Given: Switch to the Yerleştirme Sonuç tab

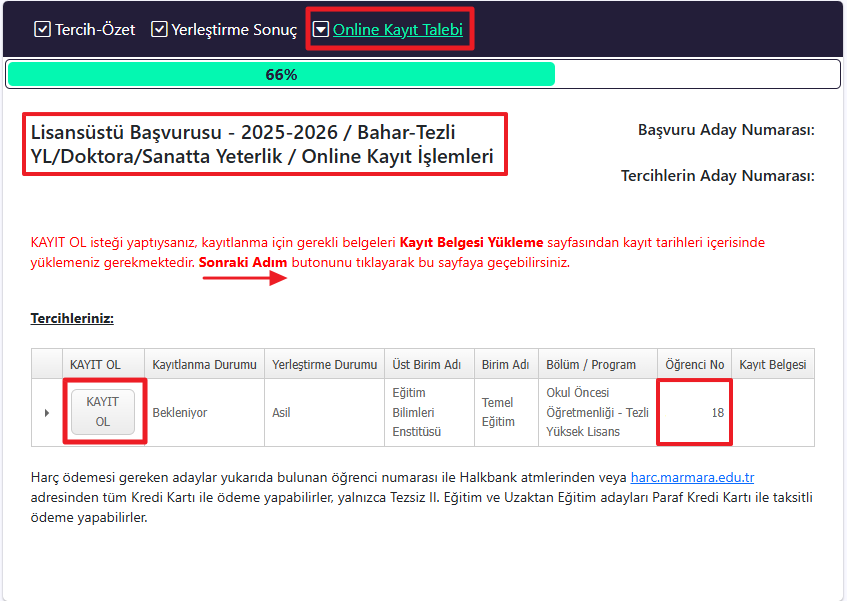Looking at the screenshot, I should pos(230,30).
